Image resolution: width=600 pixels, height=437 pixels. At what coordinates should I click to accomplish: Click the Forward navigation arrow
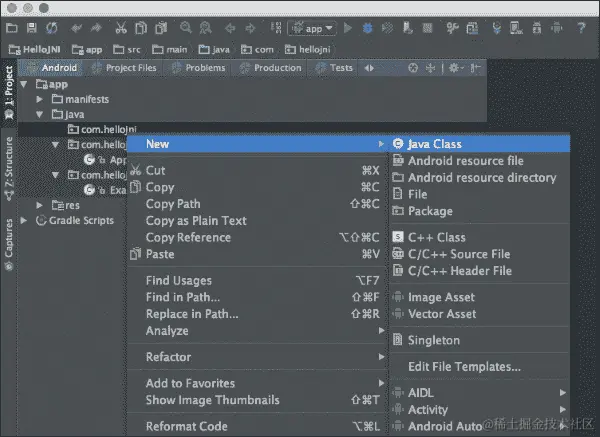click(250, 28)
